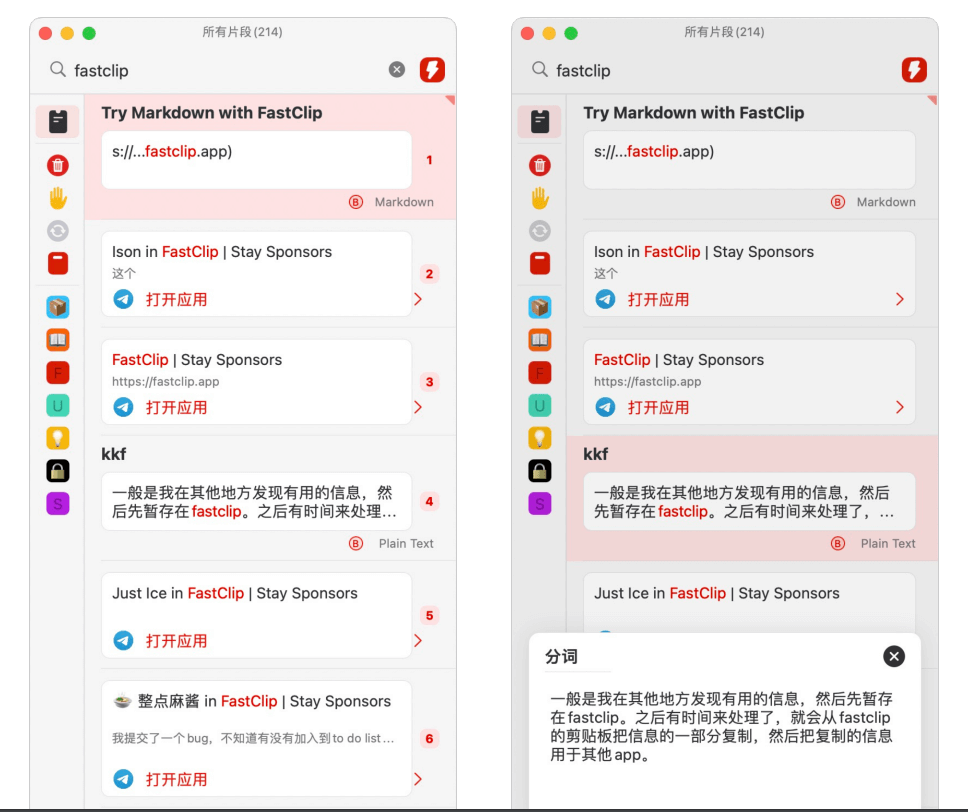
Task: Click the 'Markdown' type label in right window
Action: coord(887,202)
